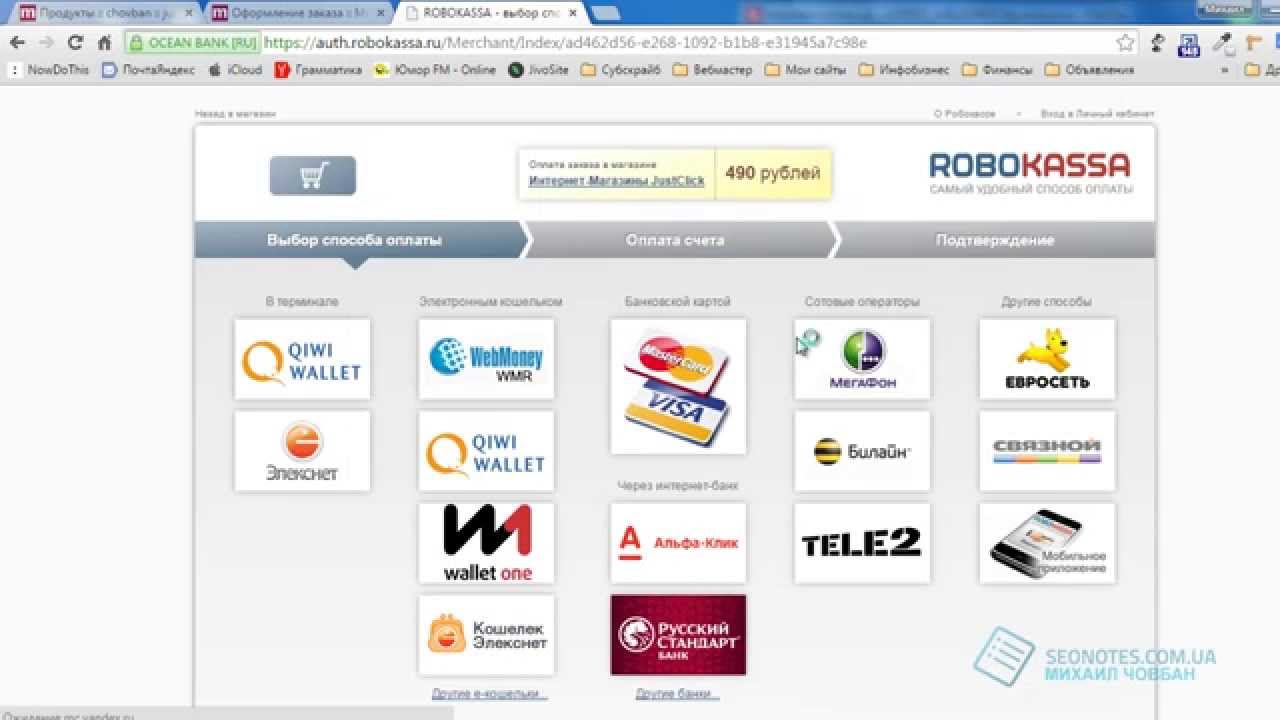Click the shopping cart icon
Screen dimensions: 1280x720
312,176
